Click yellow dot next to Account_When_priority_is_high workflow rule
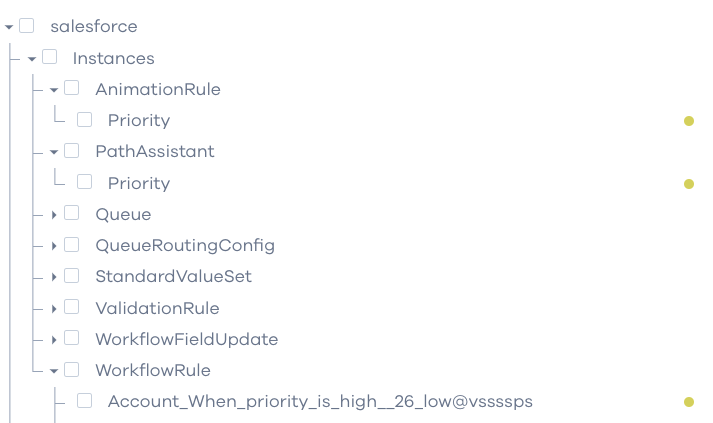The image size is (713, 423). pos(688,402)
